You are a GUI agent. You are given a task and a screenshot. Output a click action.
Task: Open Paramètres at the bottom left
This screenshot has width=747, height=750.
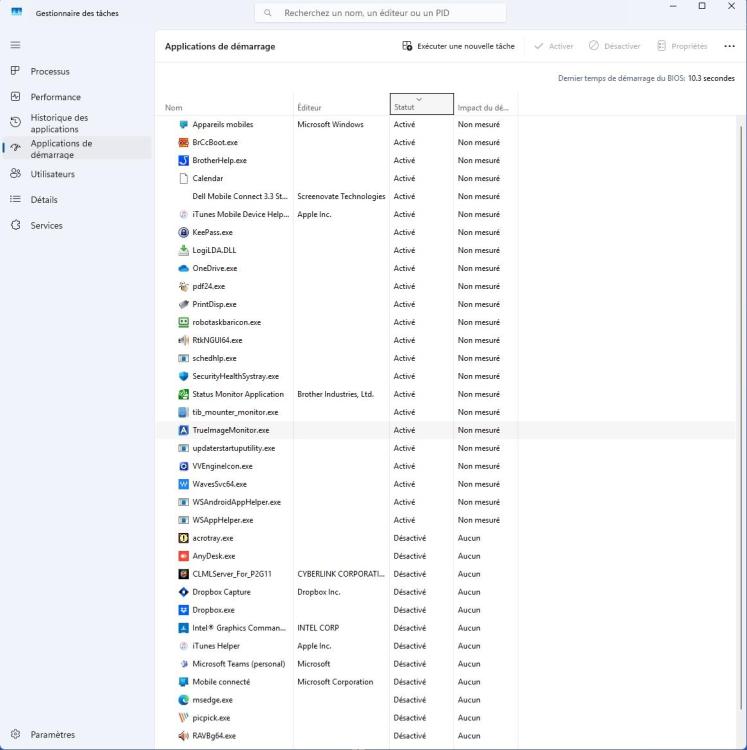click(x=52, y=734)
